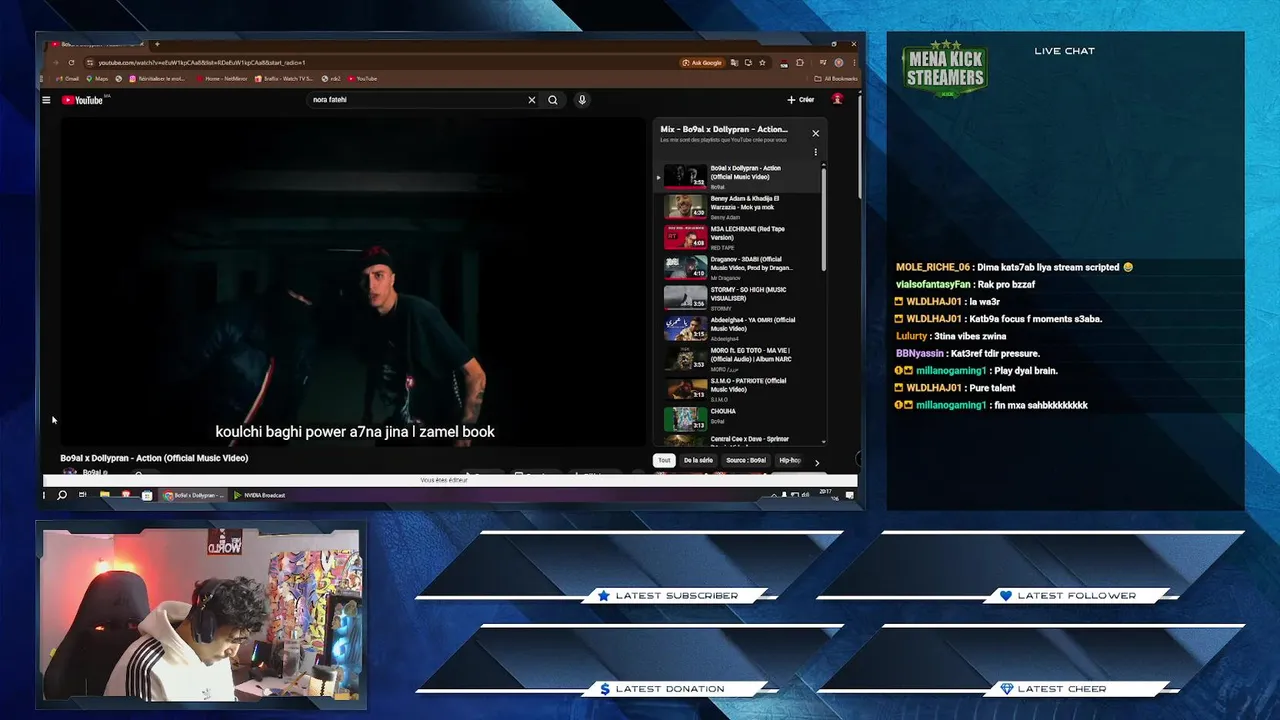Viewport: 1280px width, 720px height.
Task: Open the Maps bookmark
Action: point(98,78)
